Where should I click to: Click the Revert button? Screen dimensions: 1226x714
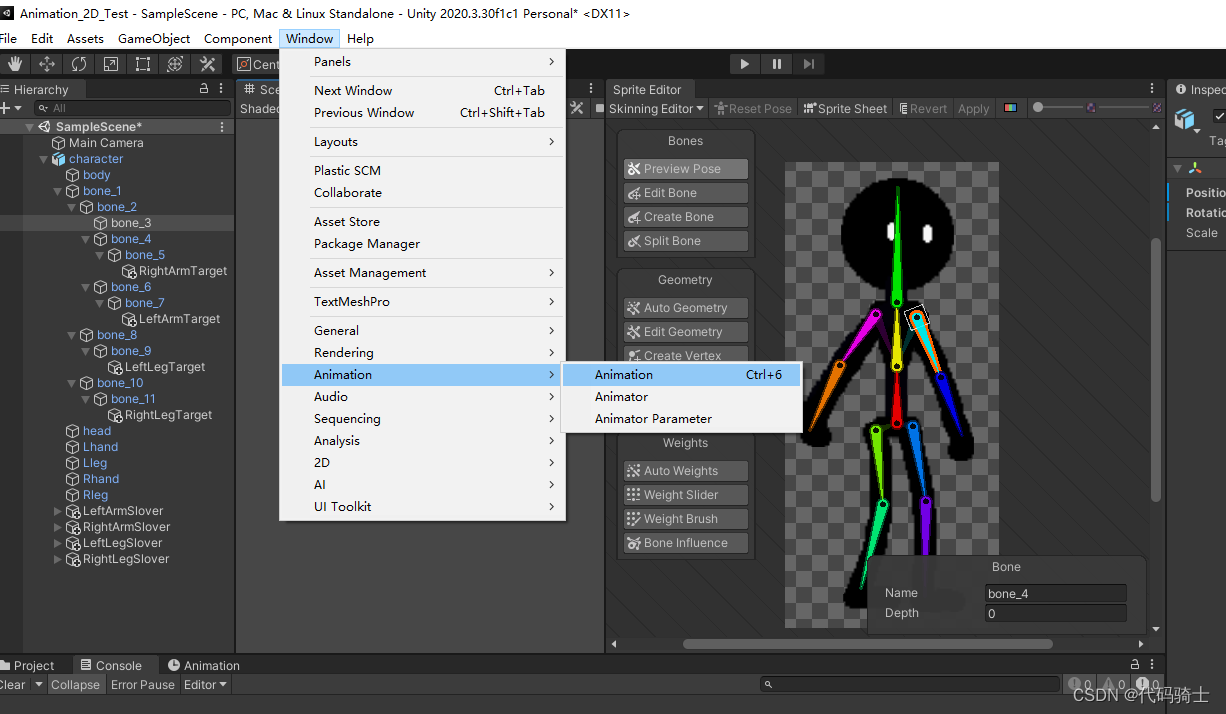(922, 108)
